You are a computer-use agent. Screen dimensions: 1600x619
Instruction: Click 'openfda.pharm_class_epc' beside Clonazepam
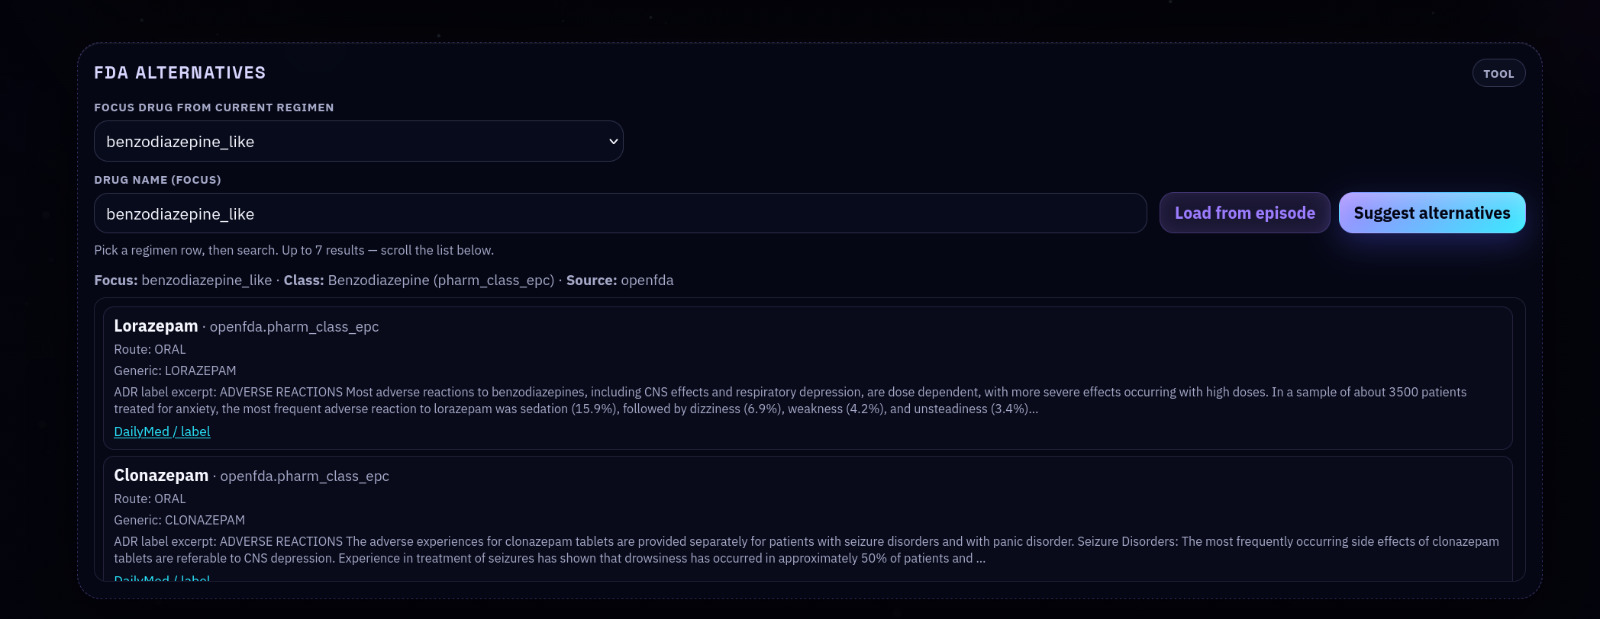click(304, 476)
